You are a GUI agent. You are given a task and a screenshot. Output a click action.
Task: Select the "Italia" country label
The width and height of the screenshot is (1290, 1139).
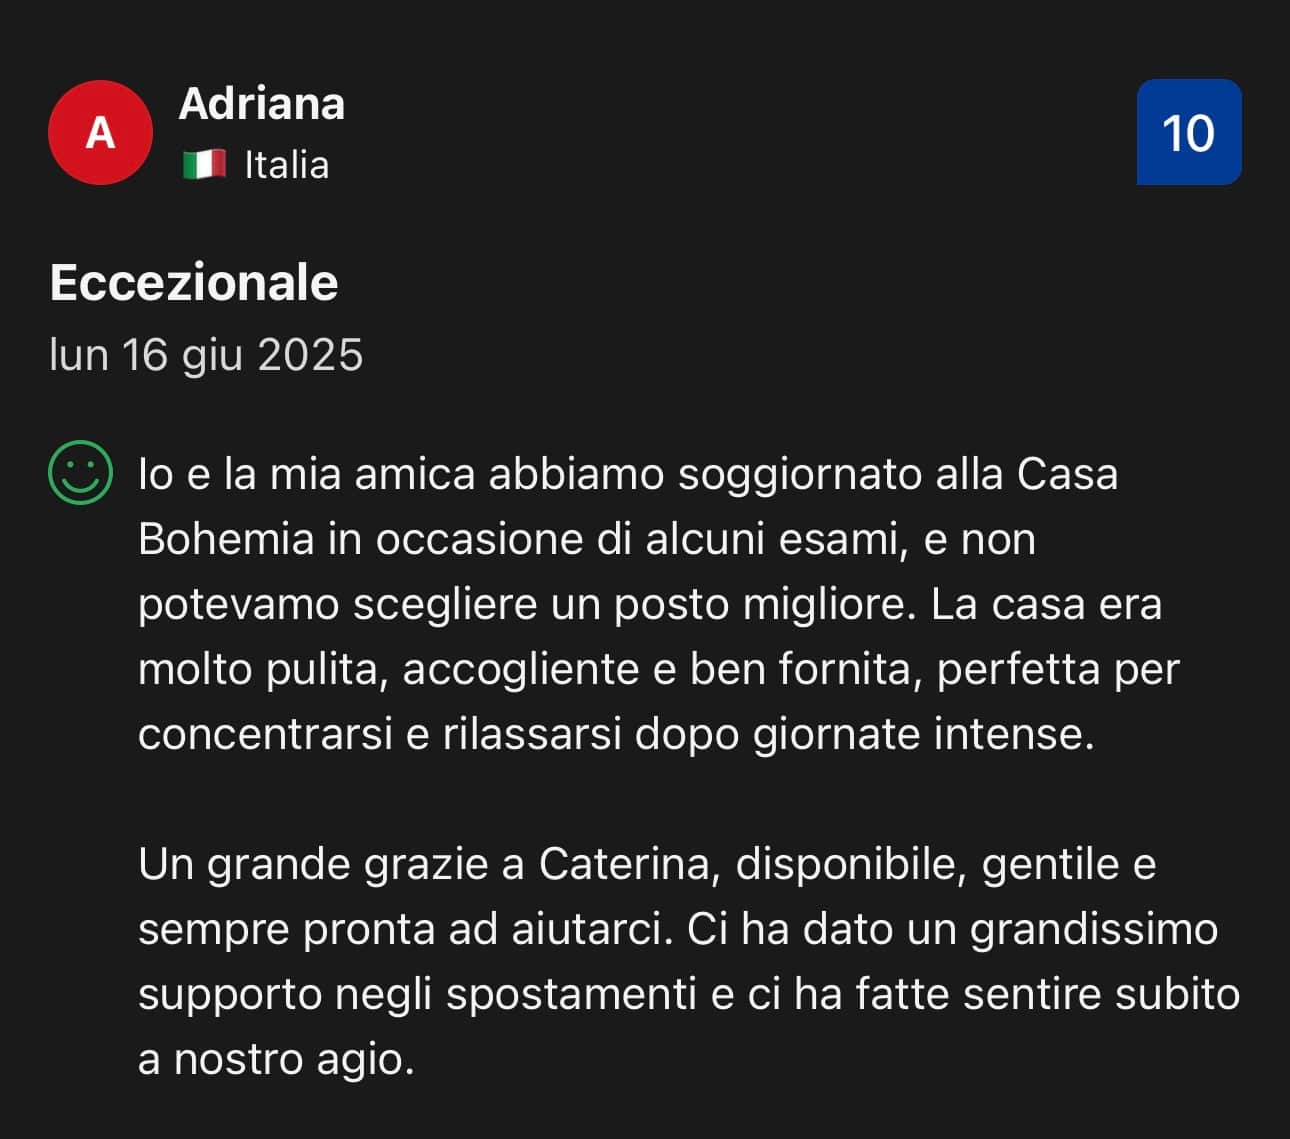coord(287,165)
